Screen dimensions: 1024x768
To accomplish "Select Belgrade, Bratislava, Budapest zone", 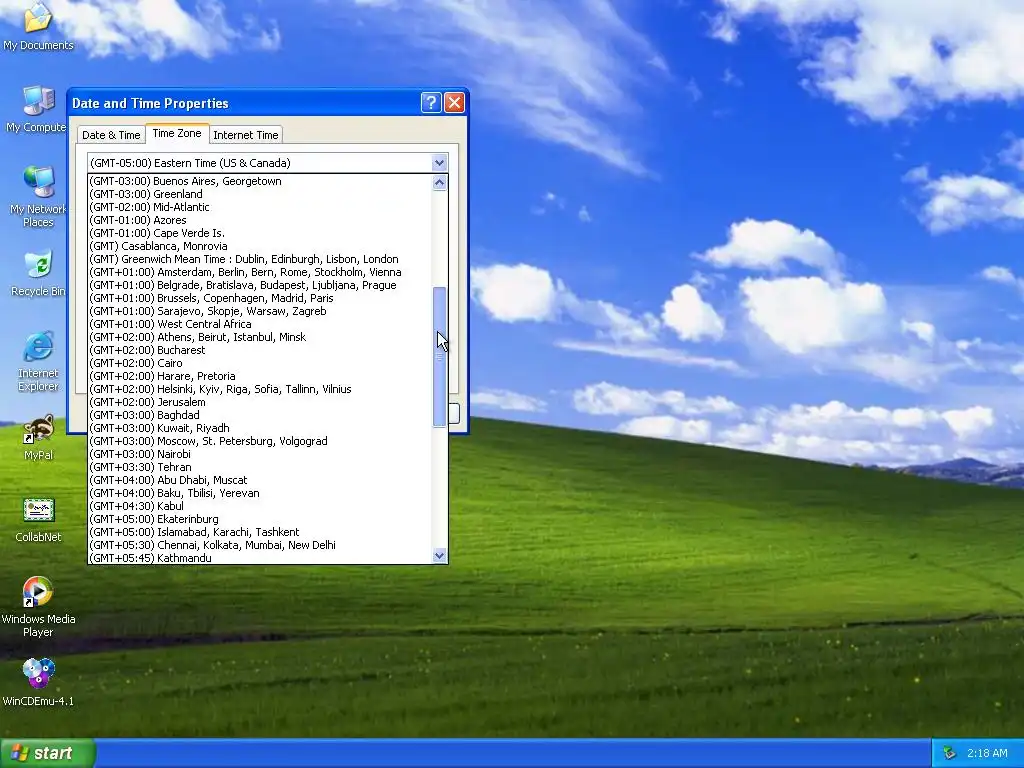I will pos(260,285).
